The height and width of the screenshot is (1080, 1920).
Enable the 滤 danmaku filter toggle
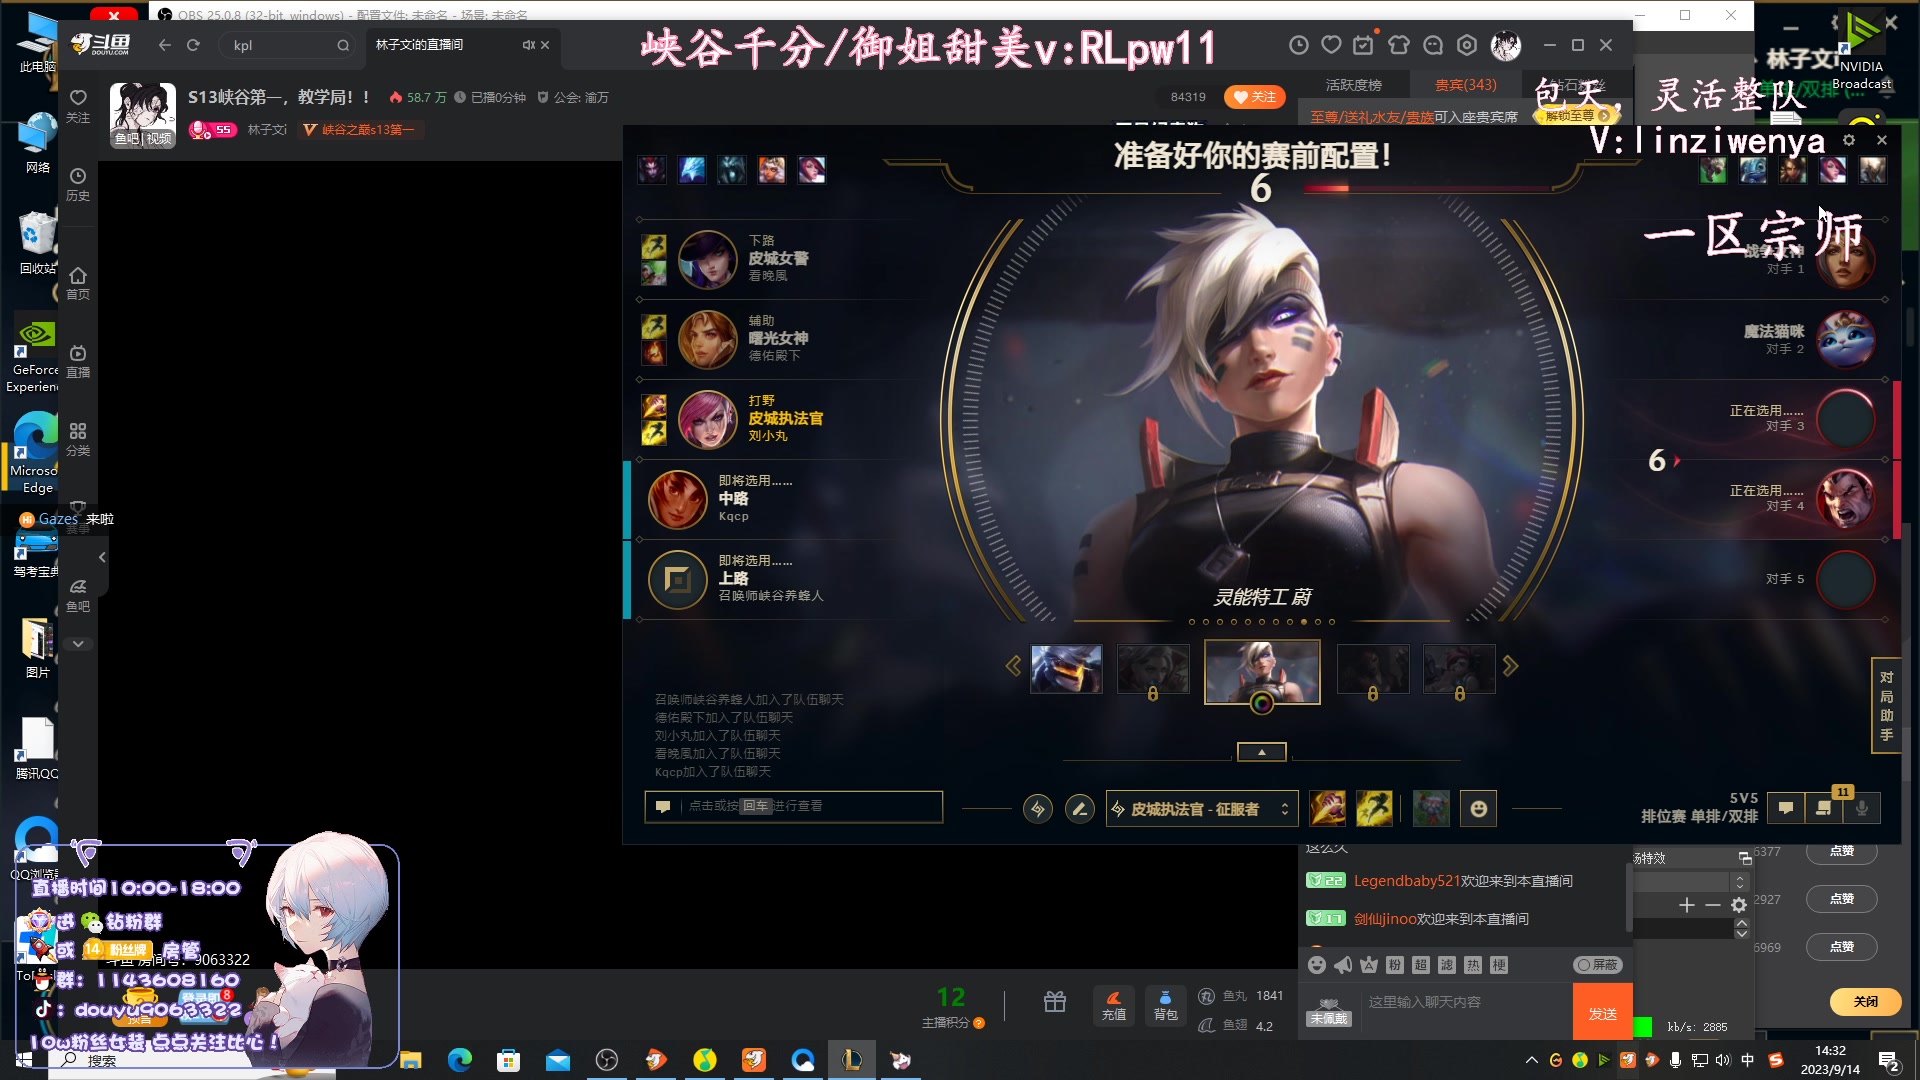pyautogui.click(x=1445, y=964)
